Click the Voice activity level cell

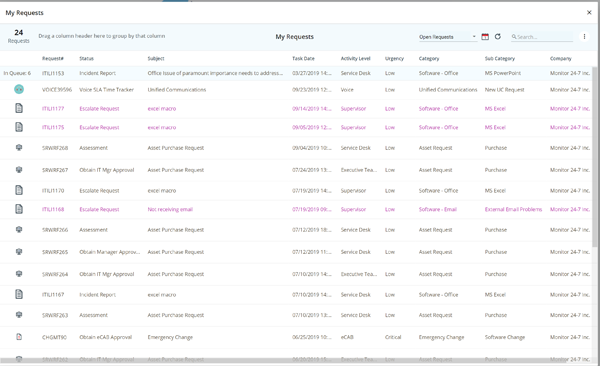(x=347, y=90)
